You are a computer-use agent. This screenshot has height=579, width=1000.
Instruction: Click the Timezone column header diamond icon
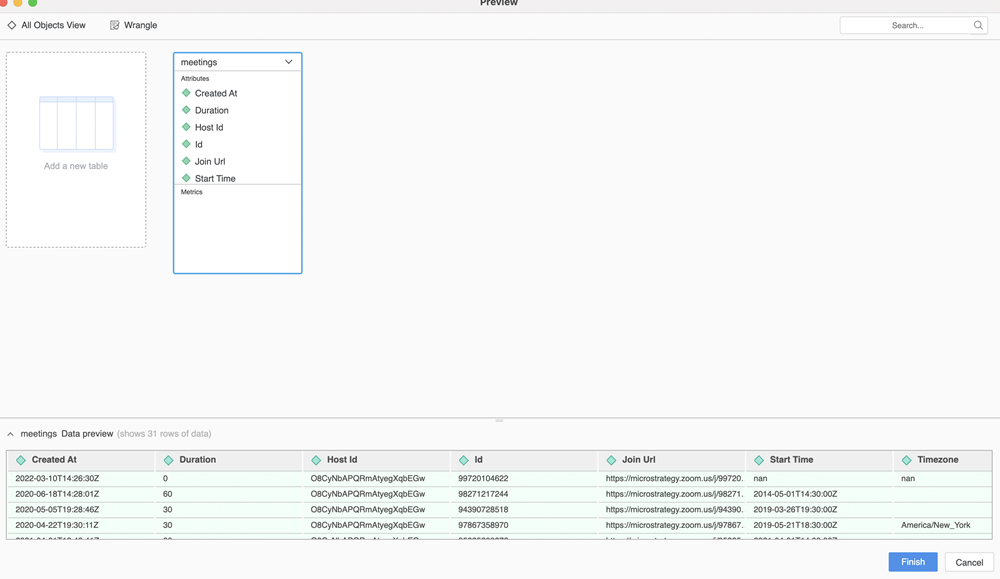[906, 460]
